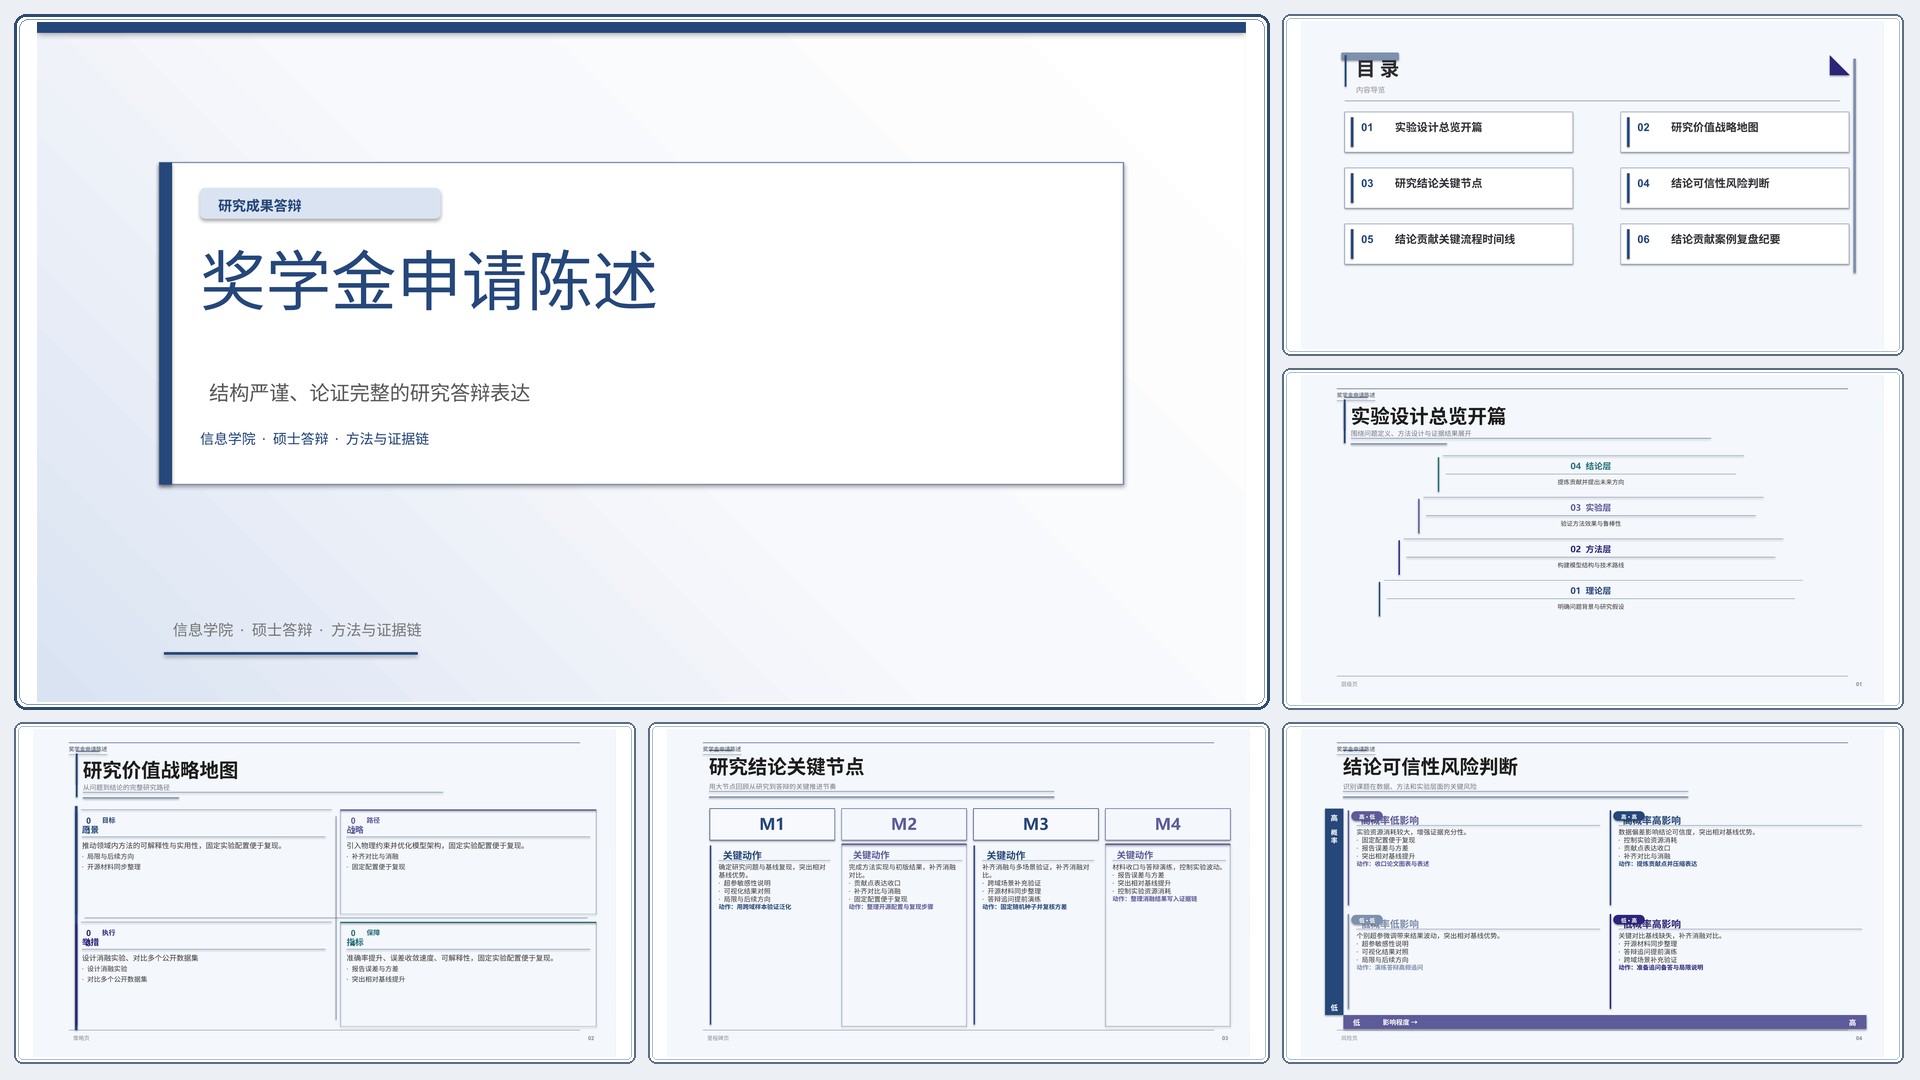Select the M4 milestone header

pos(1168,824)
